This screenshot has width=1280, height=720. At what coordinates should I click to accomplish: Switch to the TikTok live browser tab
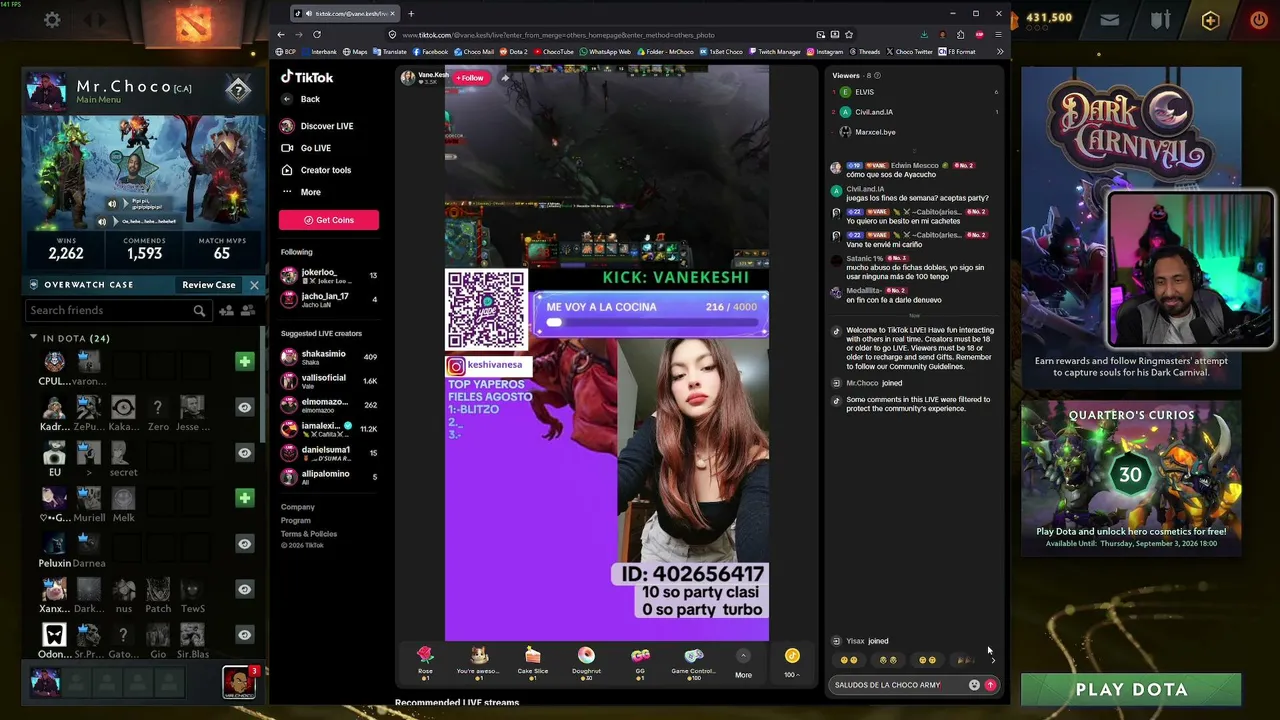[x=345, y=14]
